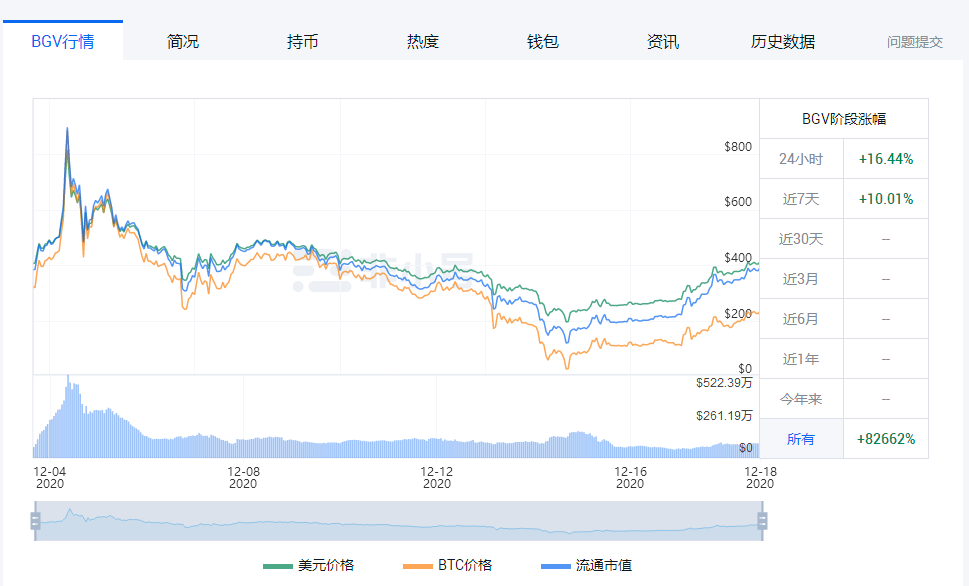Image resolution: width=969 pixels, height=586 pixels.
Task: Click +16.44% value
Action: click(886, 159)
